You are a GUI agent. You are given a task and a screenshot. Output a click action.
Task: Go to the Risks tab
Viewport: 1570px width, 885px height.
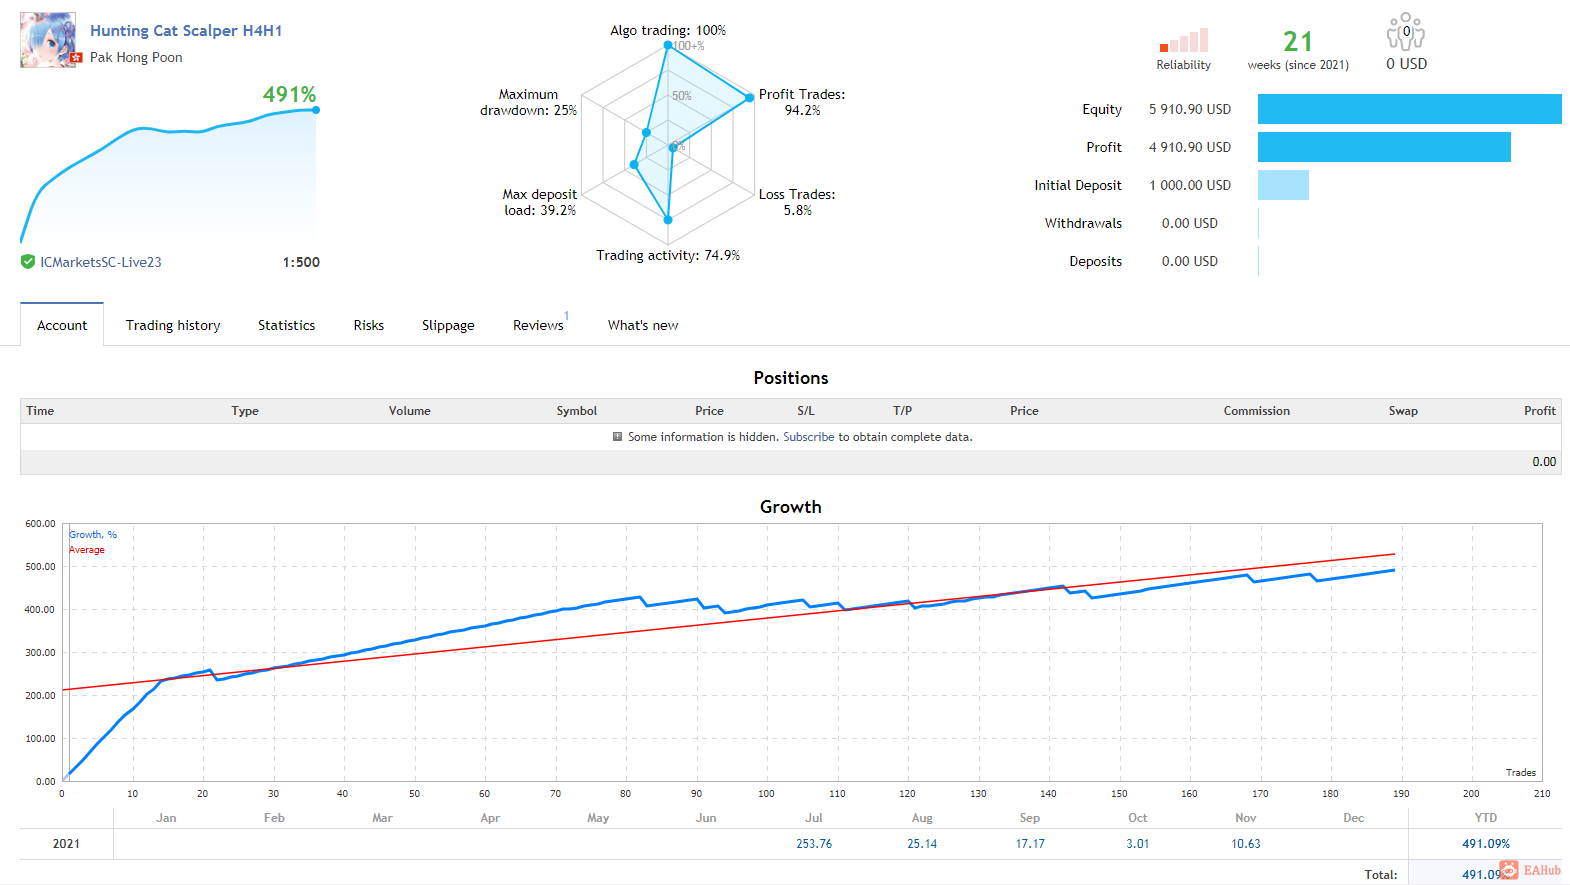[368, 325]
